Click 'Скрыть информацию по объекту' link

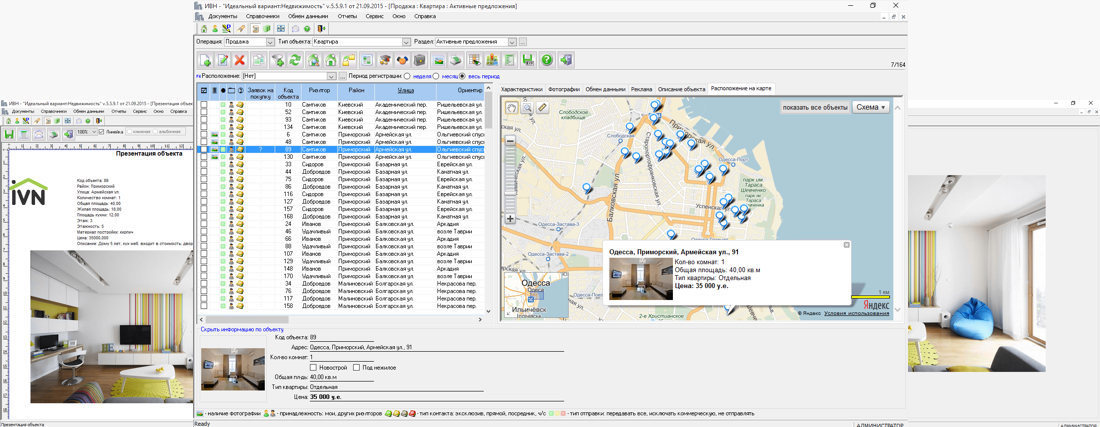coord(241,329)
